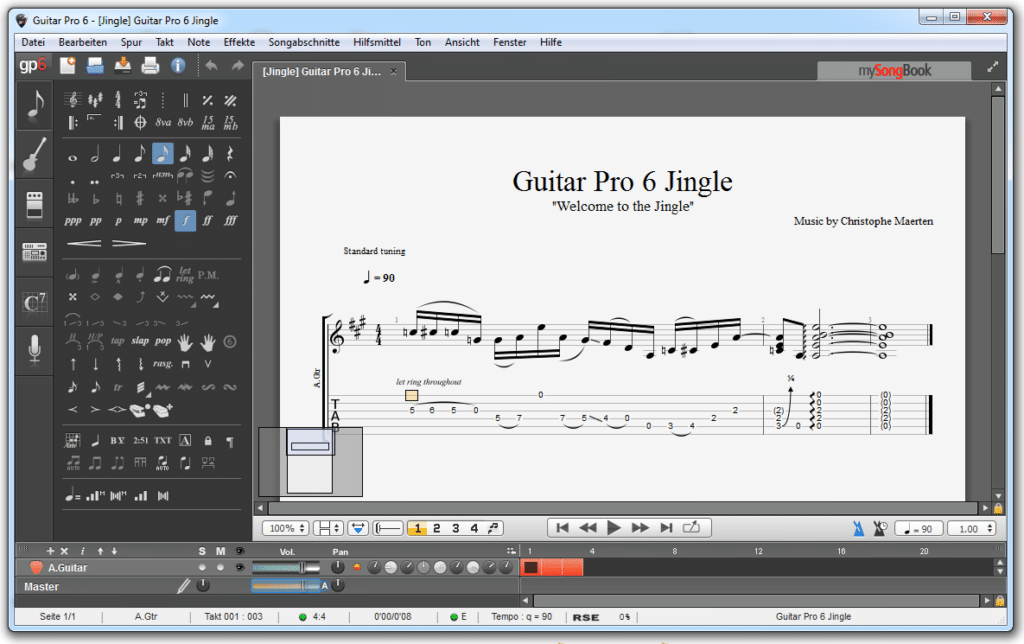Open Bearbeiten menu
The height and width of the screenshot is (644, 1024).
pyautogui.click(x=82, y=42)
